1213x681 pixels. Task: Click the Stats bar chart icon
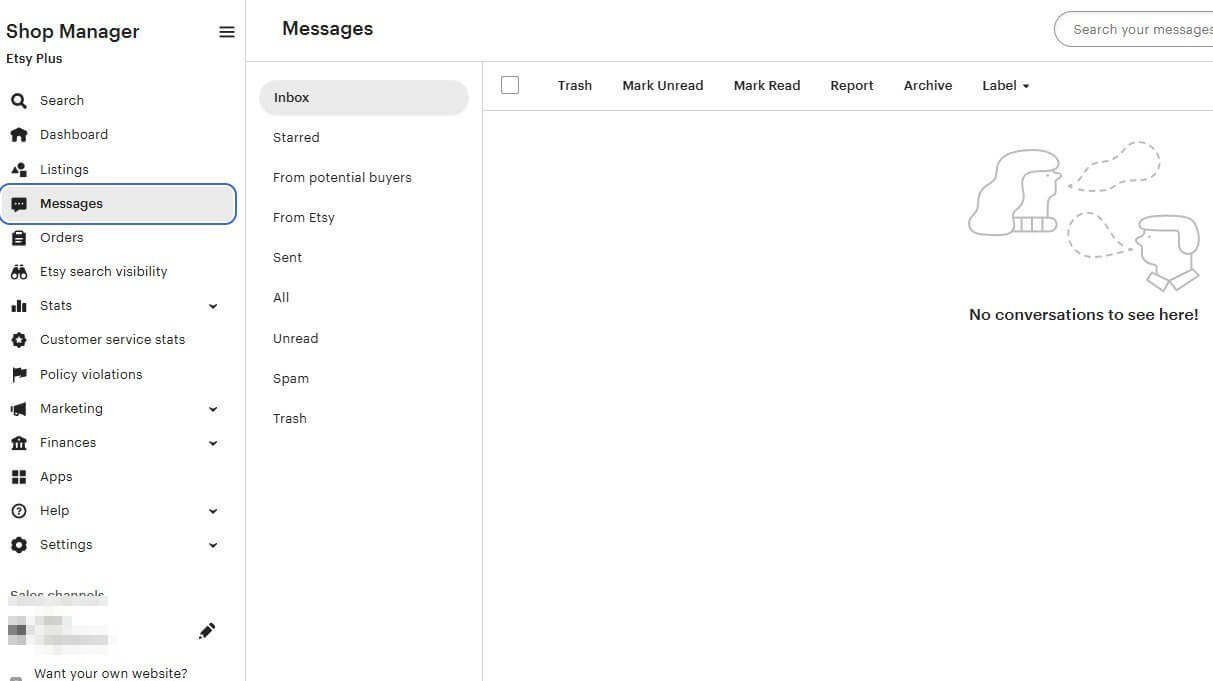(x=18, y=306)
